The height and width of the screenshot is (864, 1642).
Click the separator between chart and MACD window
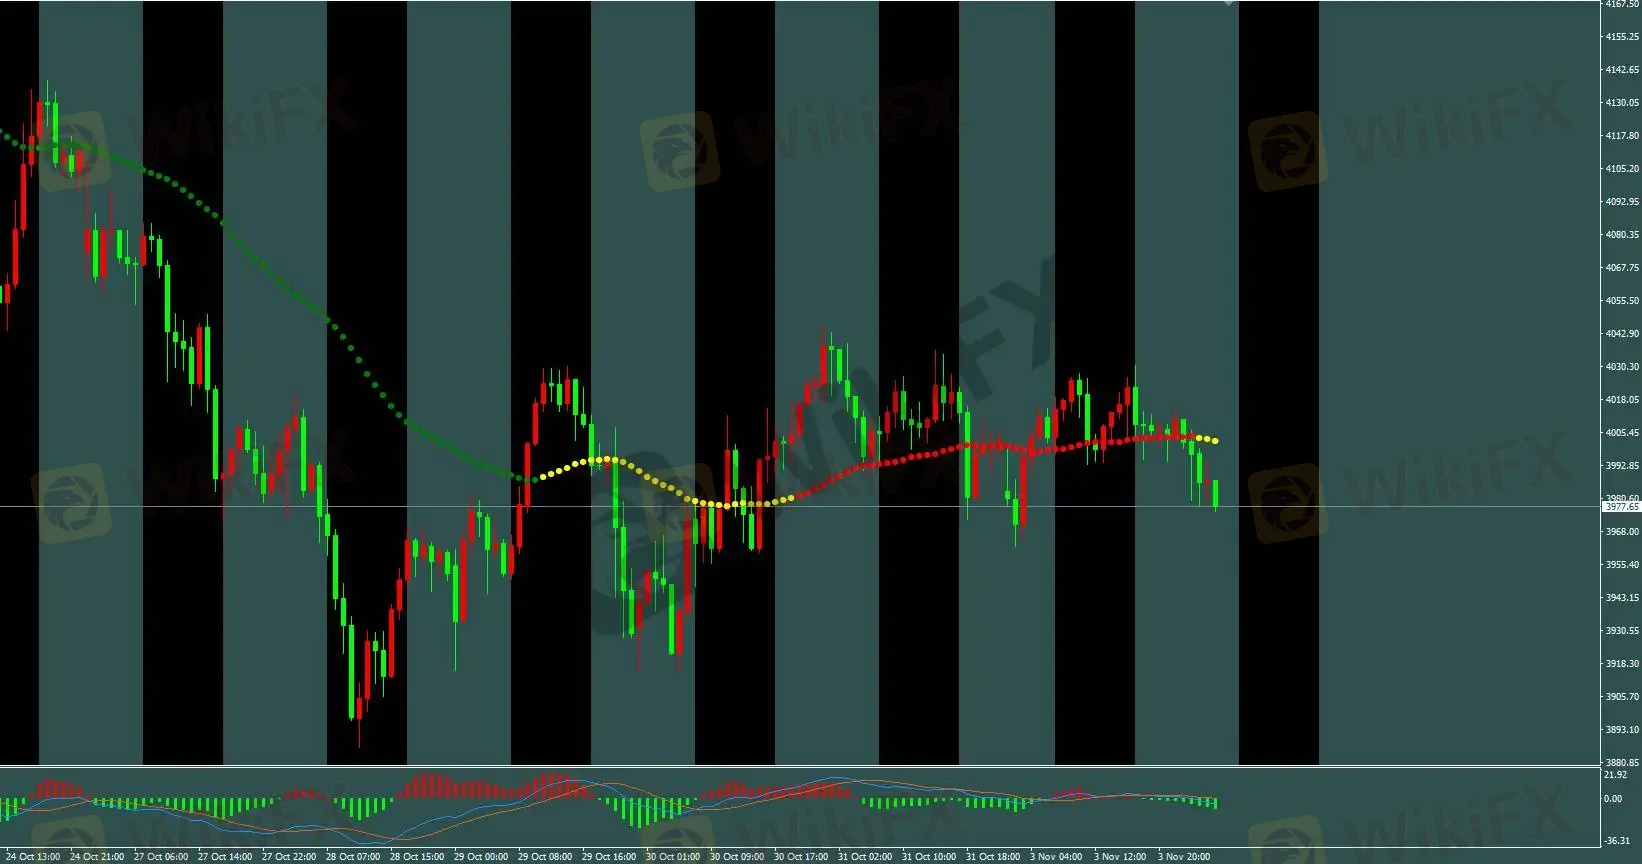800,766
